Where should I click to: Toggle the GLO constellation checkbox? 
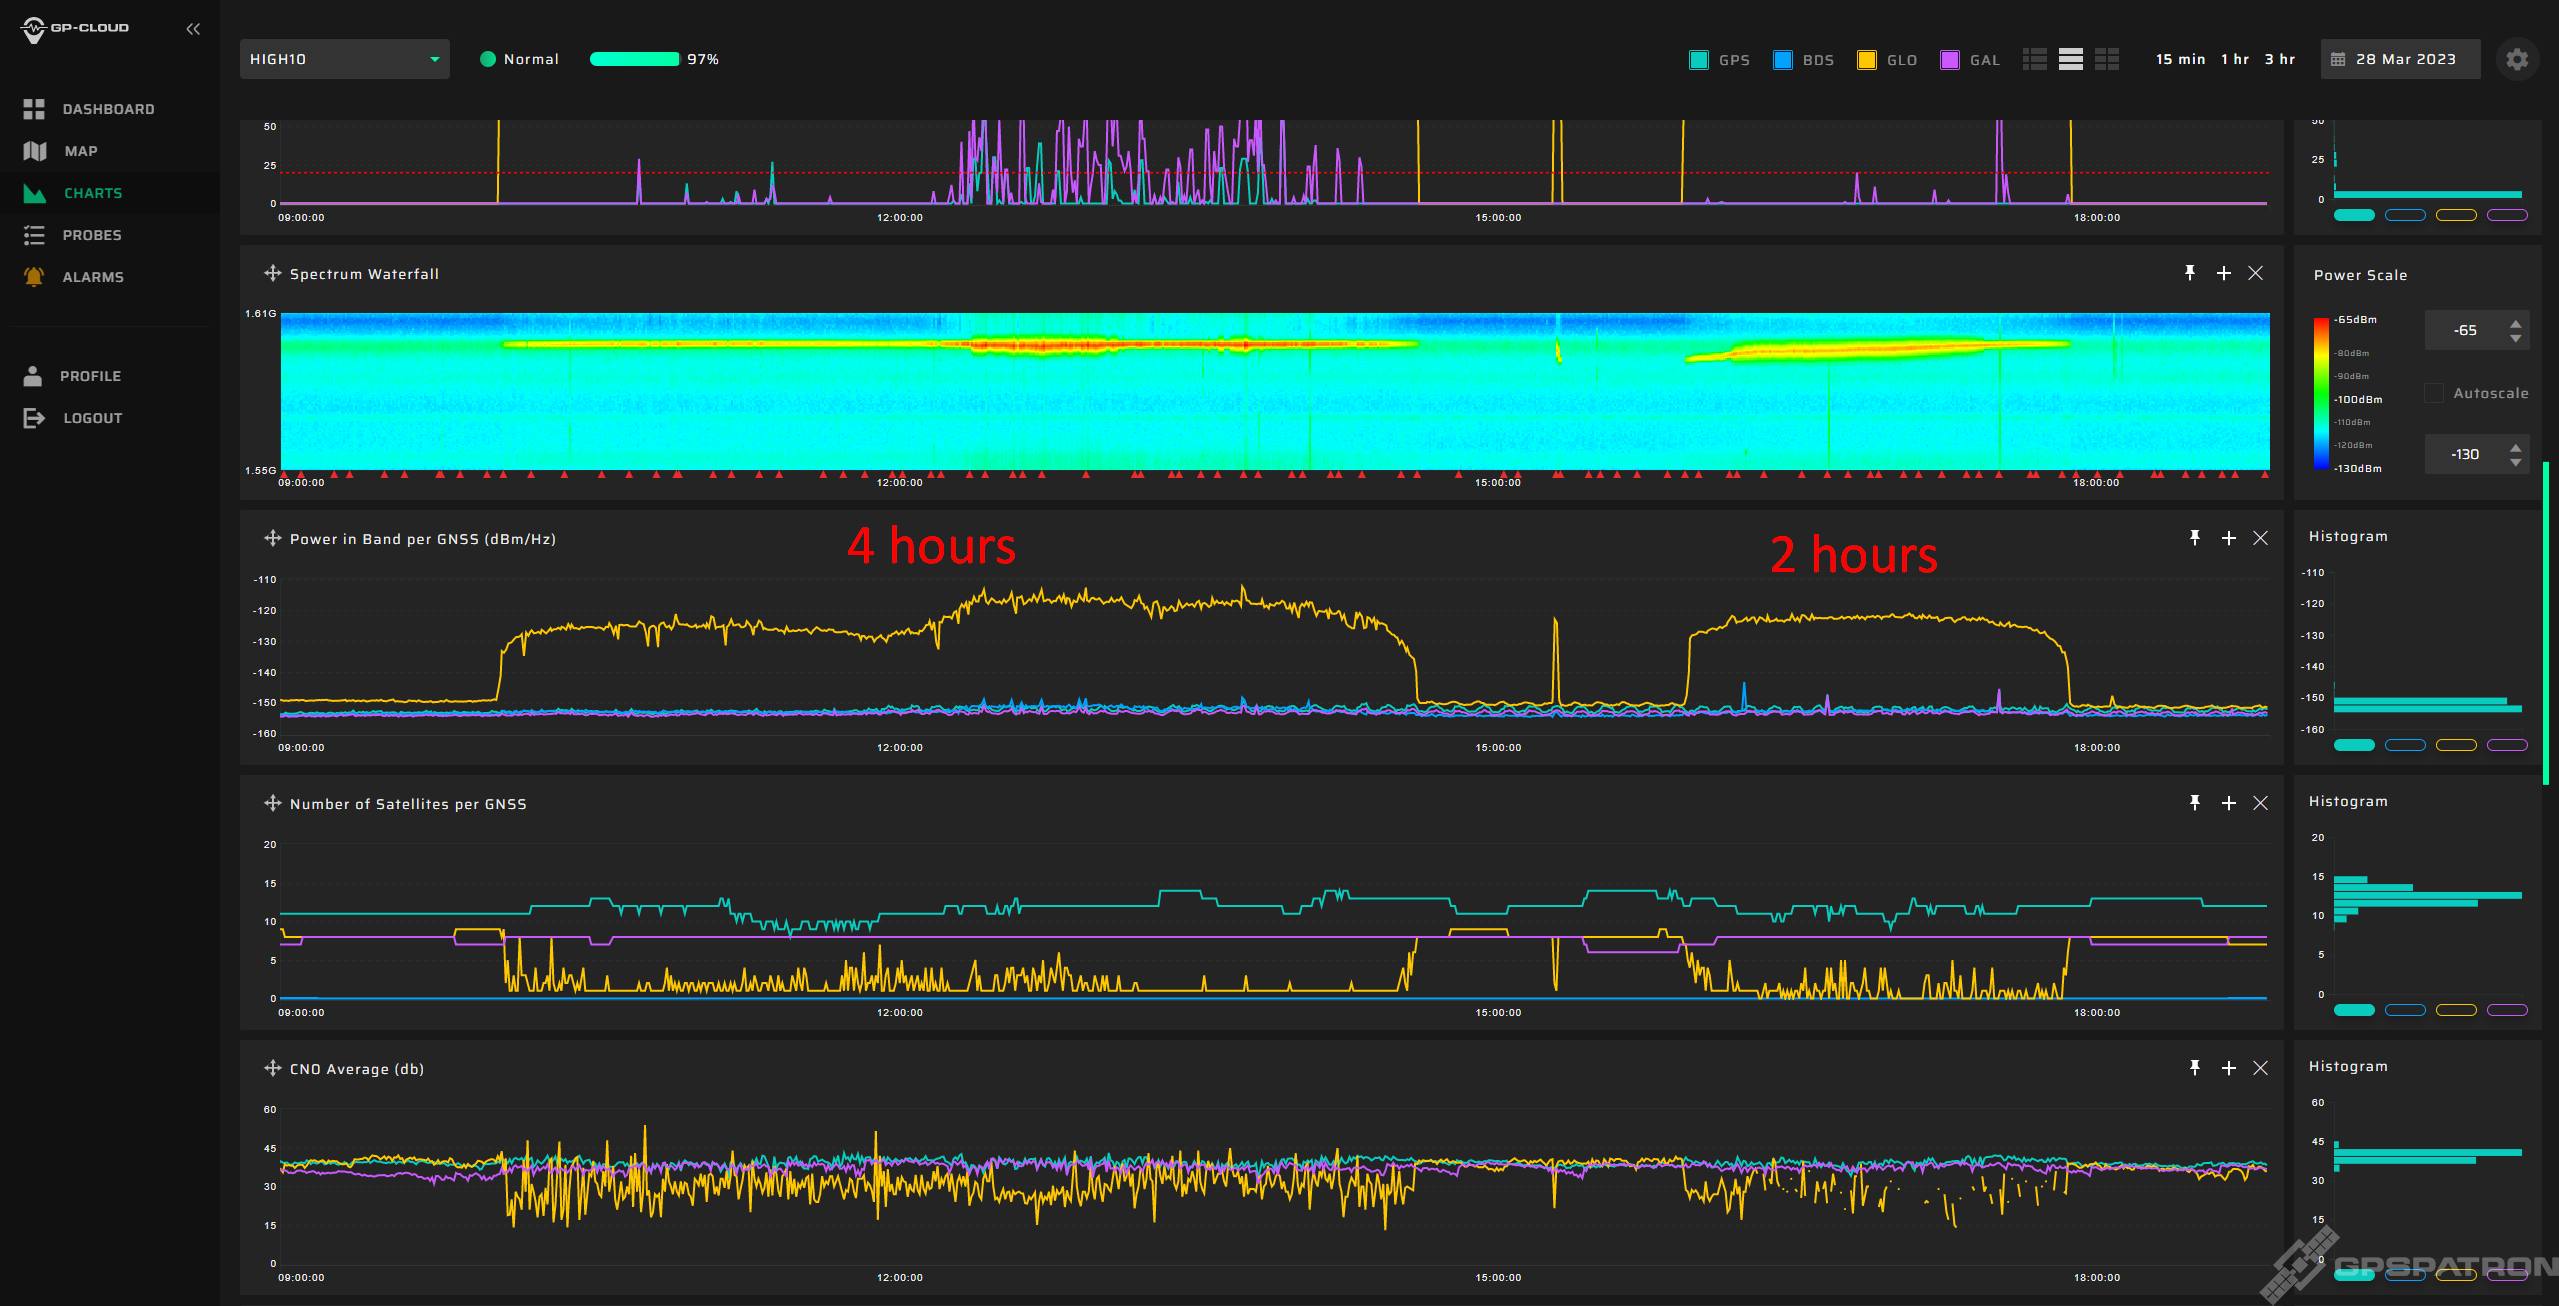1866,60
